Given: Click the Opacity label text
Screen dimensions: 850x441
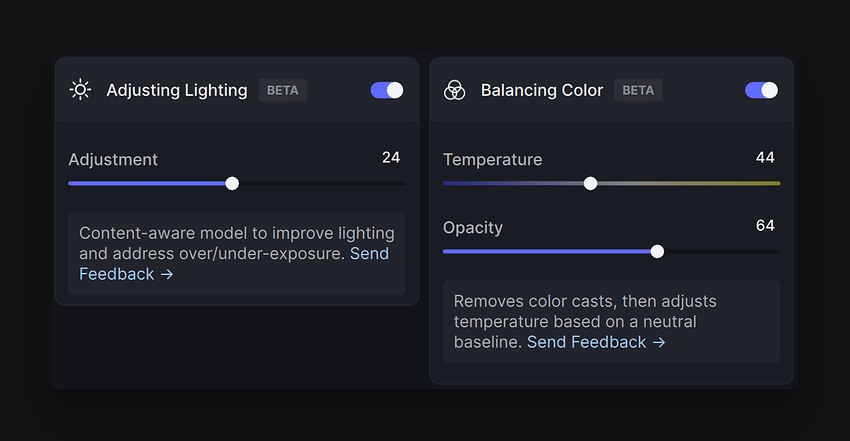Looking at the screenshot, I should pyautogui.click(x=473, y=228).
